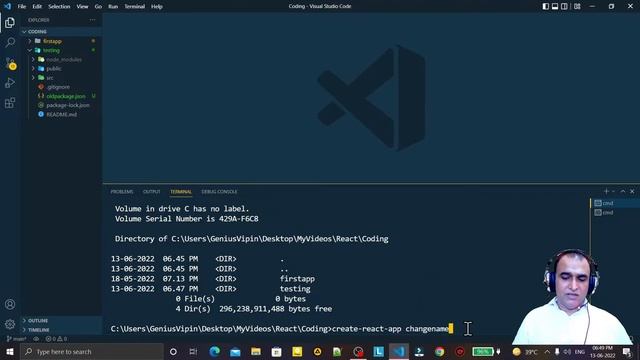
Task: Open File Explorer from taskbar
Action: (x=256, y=351)
